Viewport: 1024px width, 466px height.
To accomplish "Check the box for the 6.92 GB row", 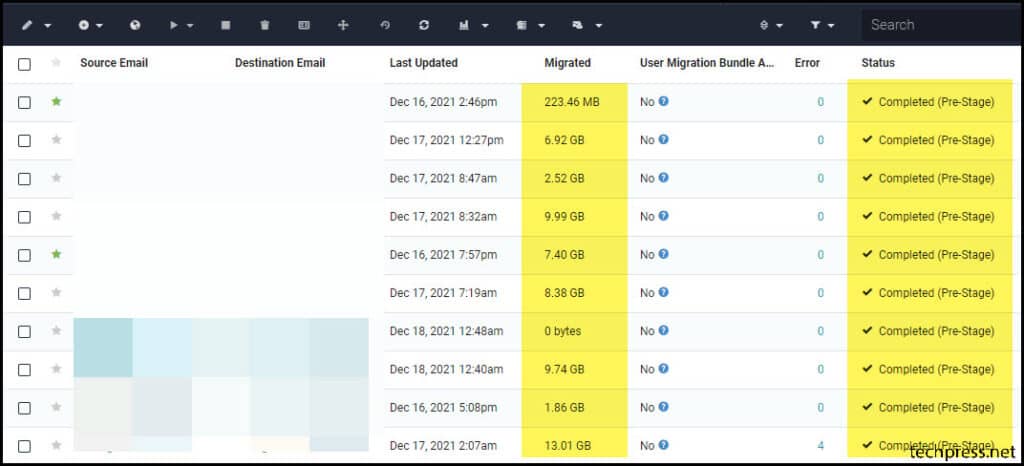I will click(24, 140).
